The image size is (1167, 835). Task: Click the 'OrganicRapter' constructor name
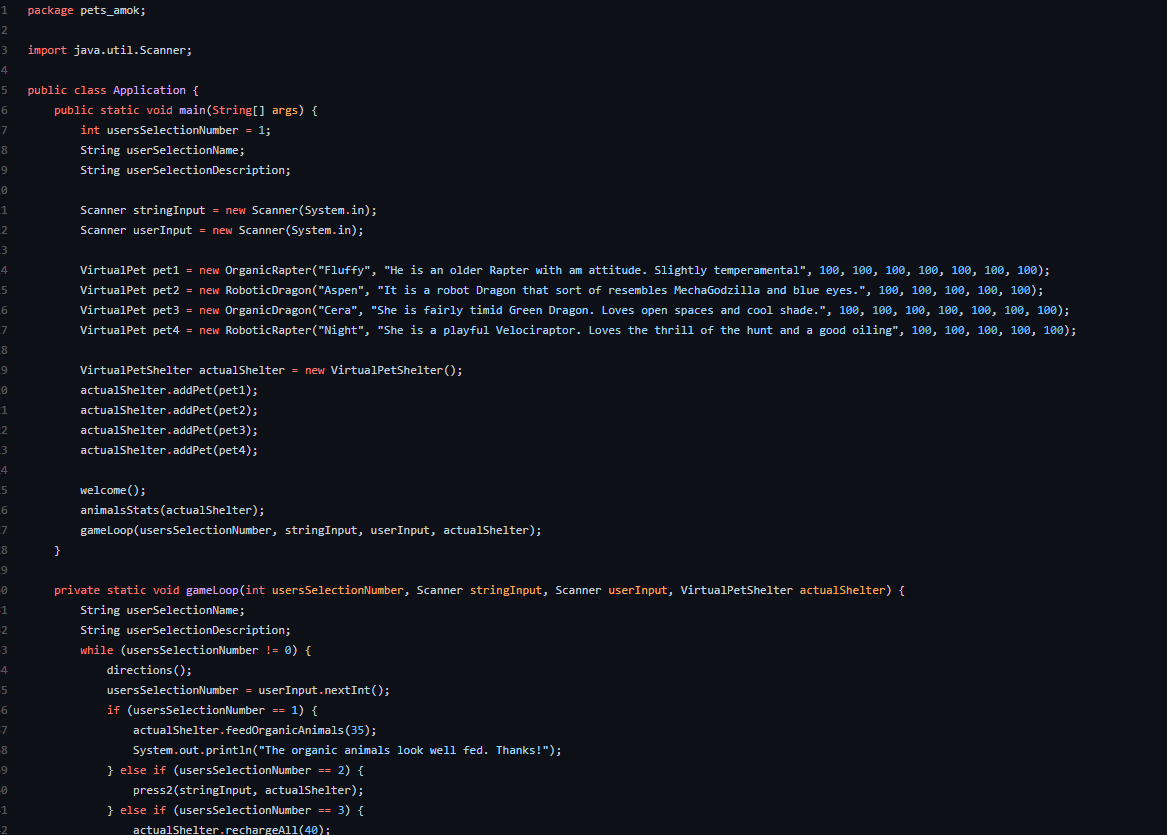[268, 270]
